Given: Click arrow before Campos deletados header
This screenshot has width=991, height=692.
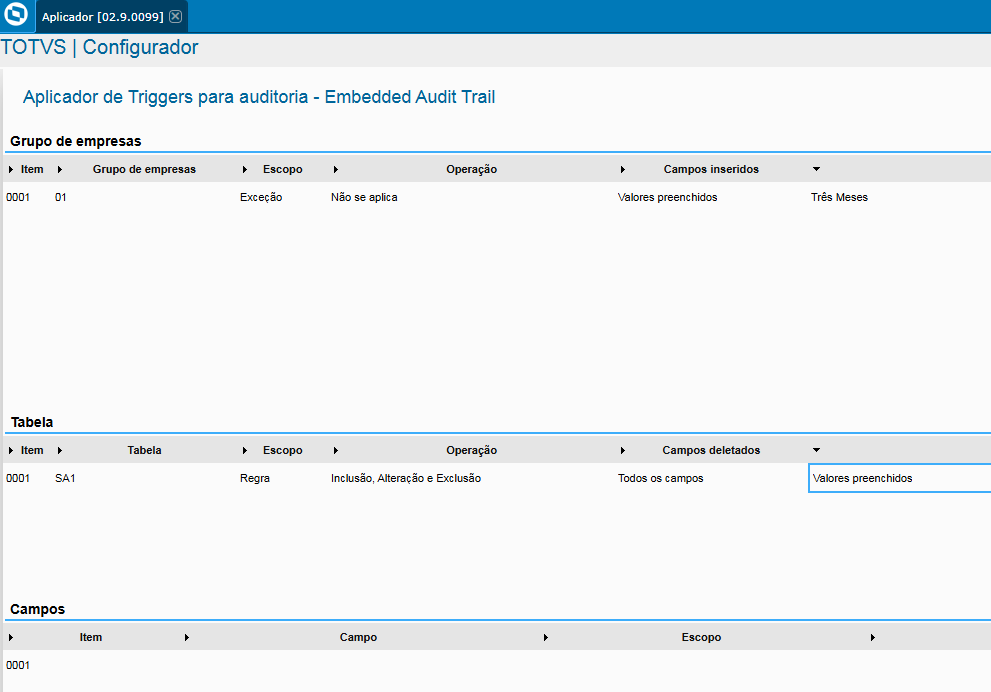Looking at the screenshot, I should 623,451.
